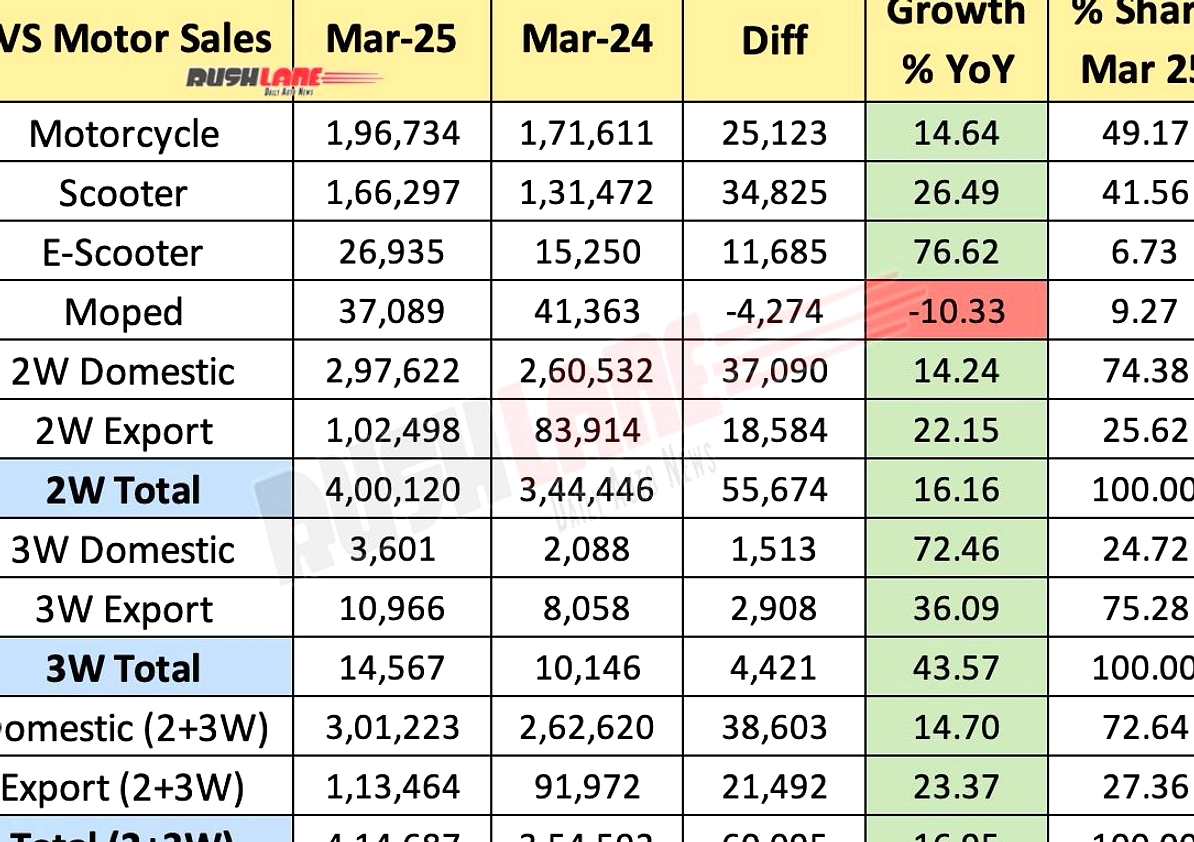This screenshot has height=842, width=1194.
Task: Click the red -10.33 Moped growth cell
Action: [x=956, y=311]
